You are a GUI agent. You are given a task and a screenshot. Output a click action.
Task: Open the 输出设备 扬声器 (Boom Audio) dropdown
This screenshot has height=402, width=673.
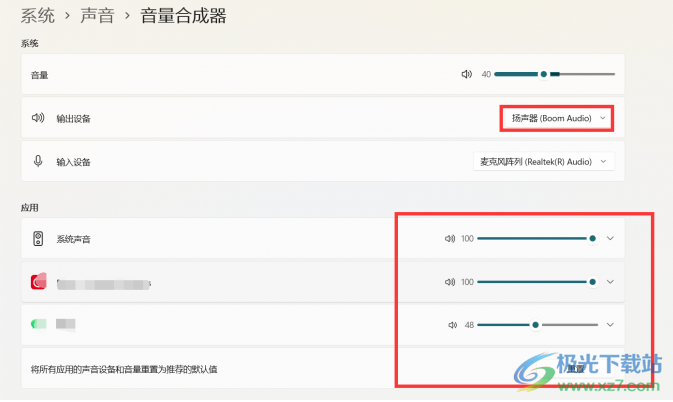tap(558, 118)
